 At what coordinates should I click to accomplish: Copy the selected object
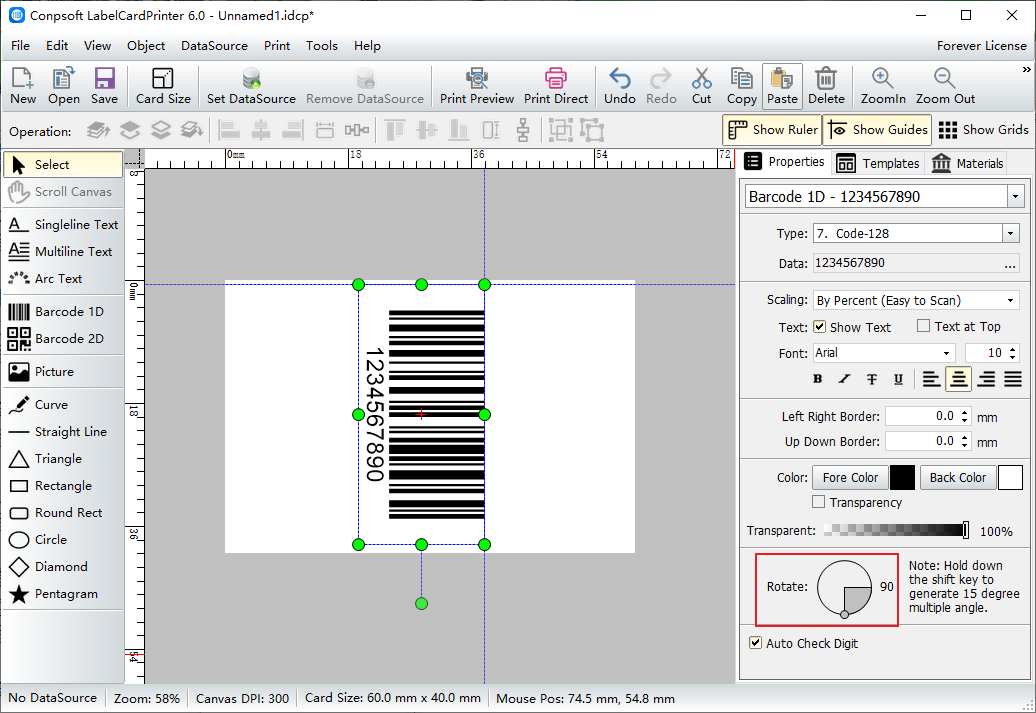coord(742,86)
